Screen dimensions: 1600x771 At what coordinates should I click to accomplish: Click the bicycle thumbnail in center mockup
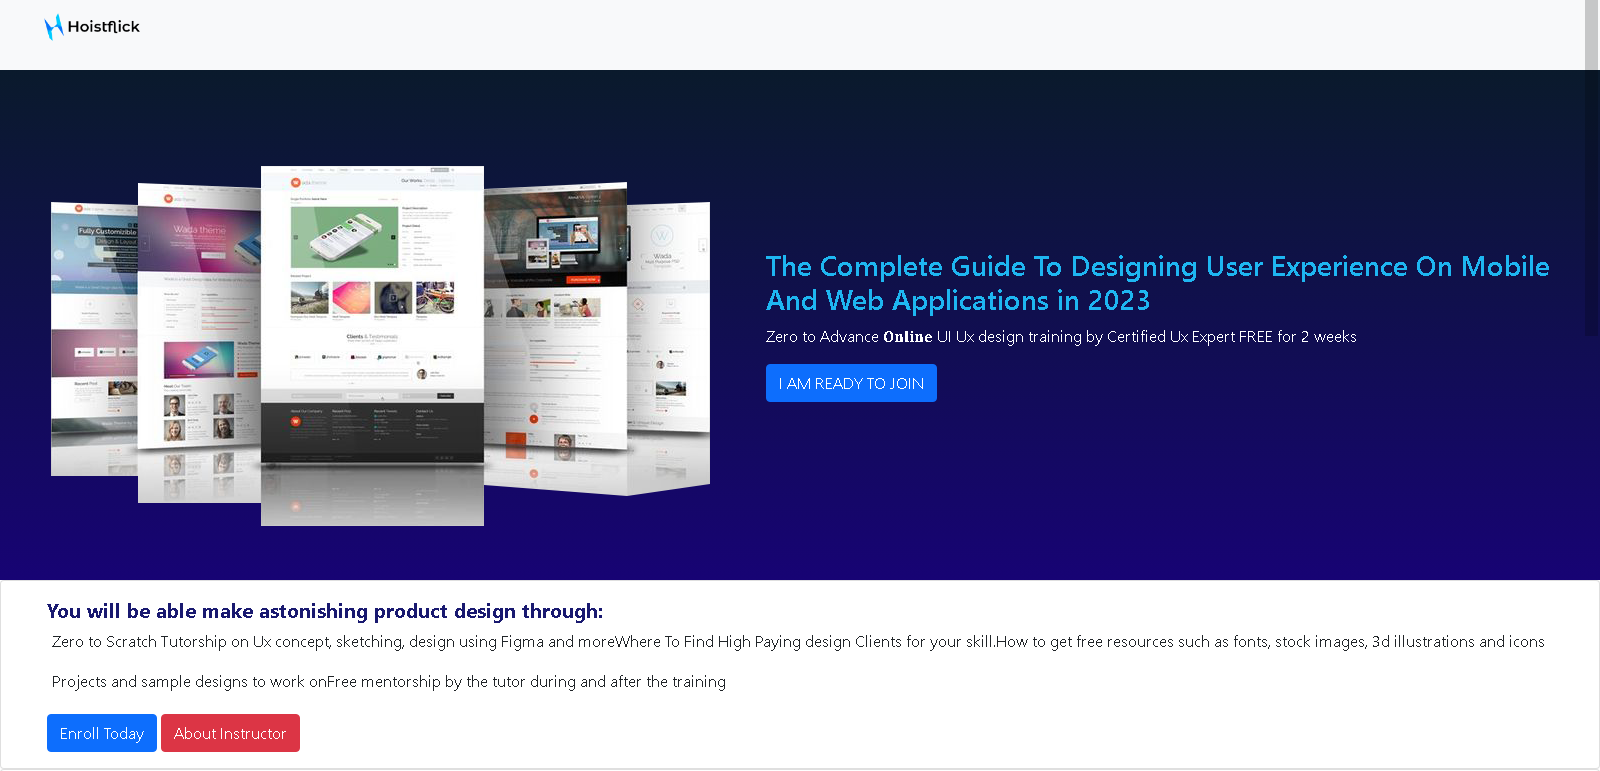point(435,298)
